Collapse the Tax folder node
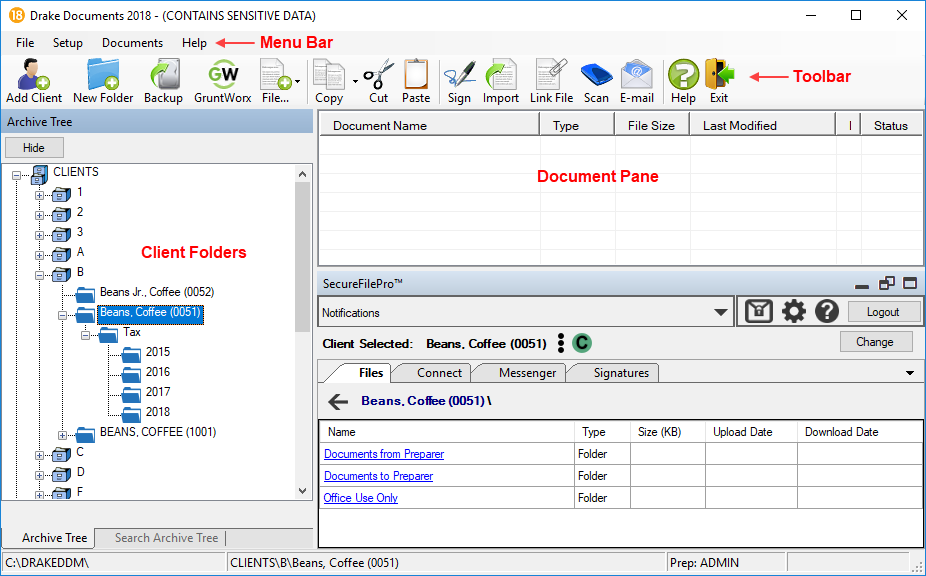The width and height of the screenshot is (926, 576). (x=85, y=336)
